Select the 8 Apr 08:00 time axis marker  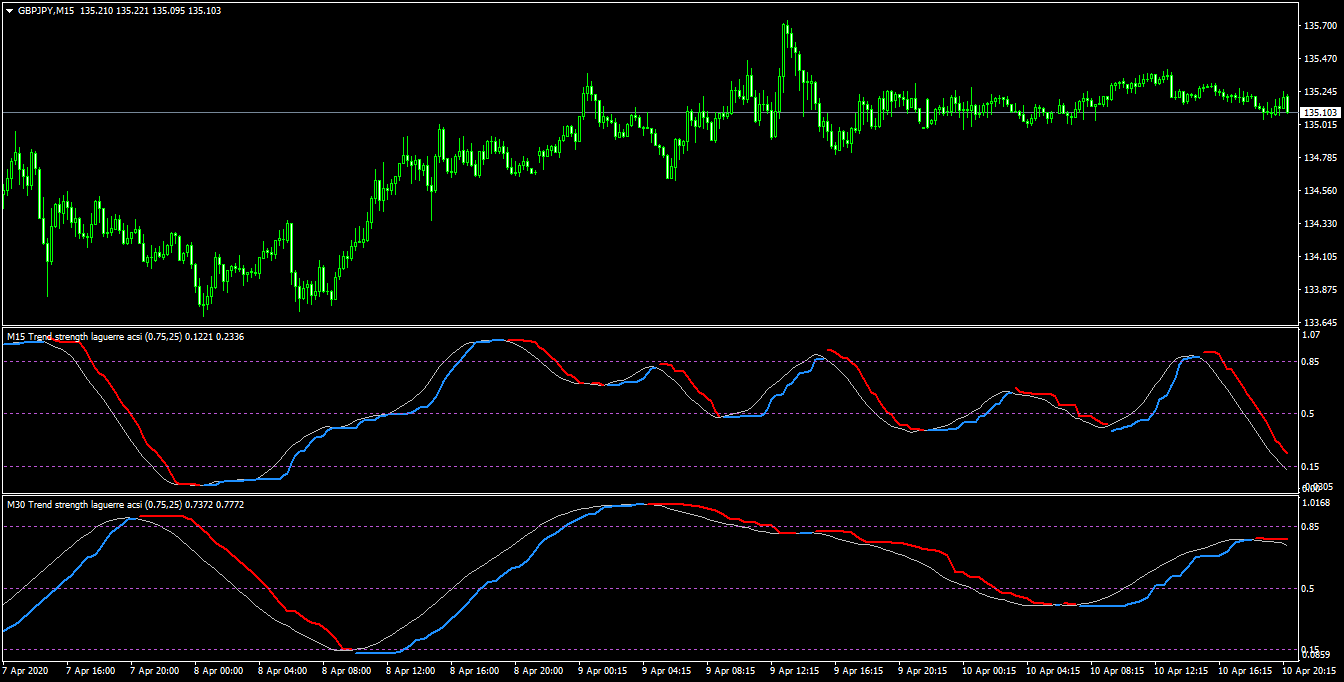click(x=349, y=671)
